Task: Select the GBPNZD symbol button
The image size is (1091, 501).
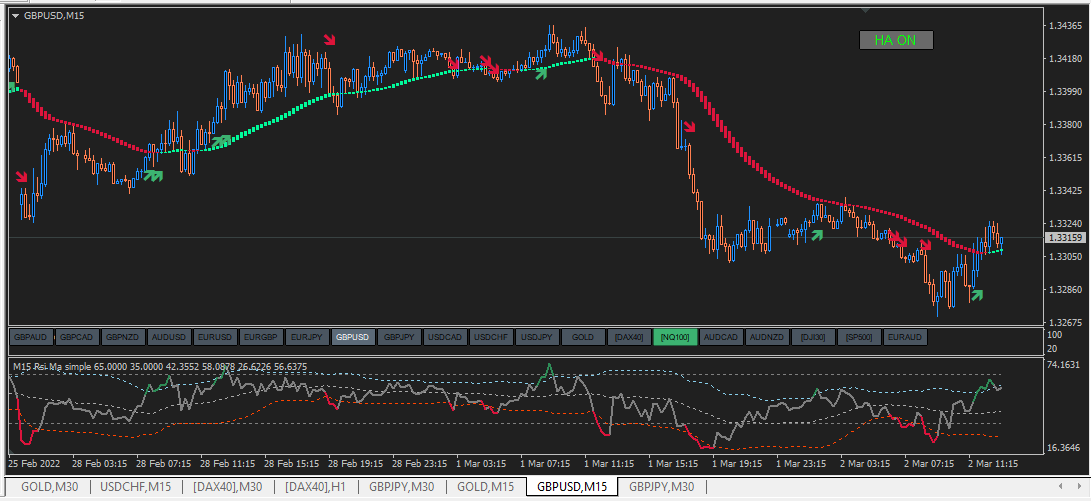Action: (123, 337)
